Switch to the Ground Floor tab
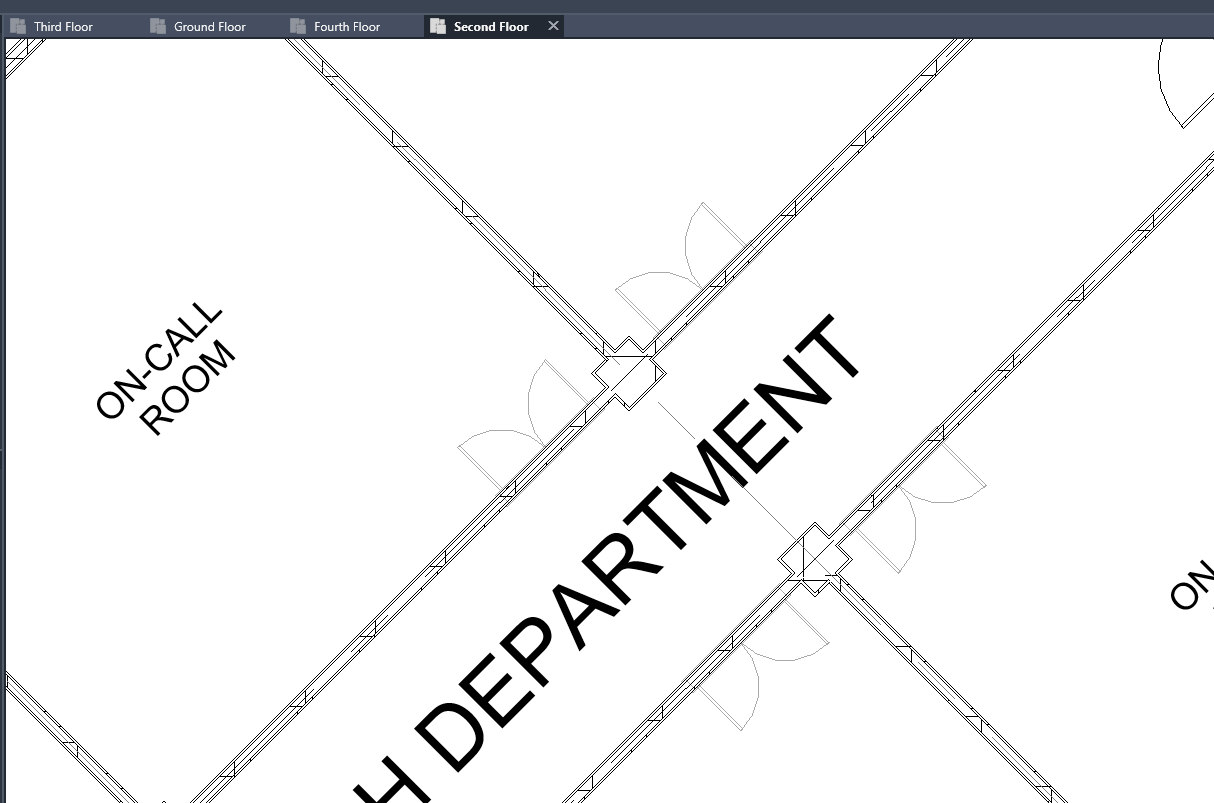The width and height of the screenshot is (1214, 803). [x=205, y=25]
